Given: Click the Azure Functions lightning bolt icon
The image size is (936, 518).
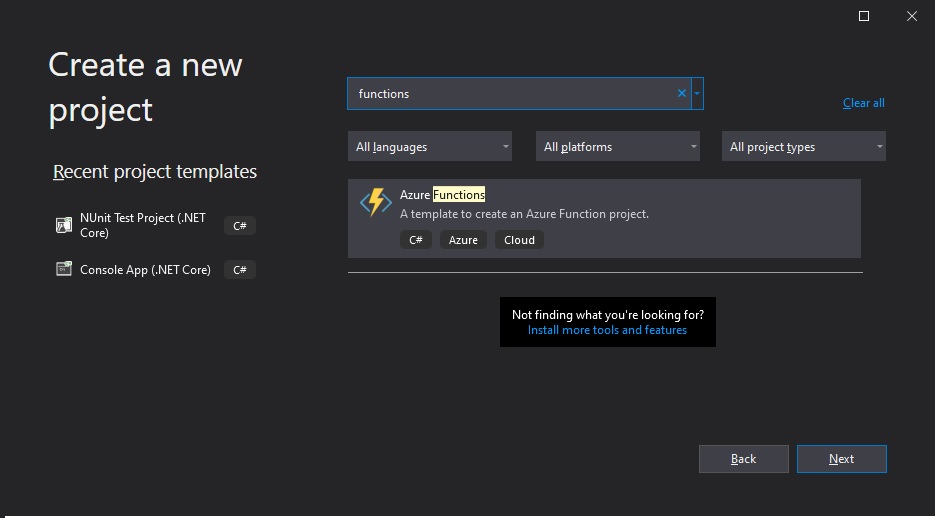Looking at the screenshot, I should [375, 202].
